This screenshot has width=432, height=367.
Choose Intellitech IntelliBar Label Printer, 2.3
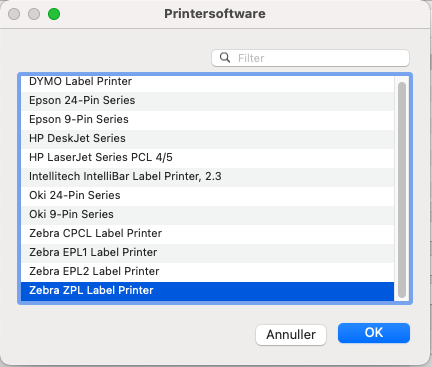tap(207, 176)
